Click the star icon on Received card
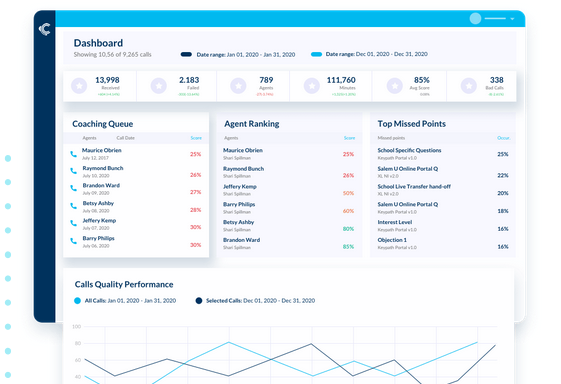This screenshot has width=561, height=384. [x=79, y=86]
